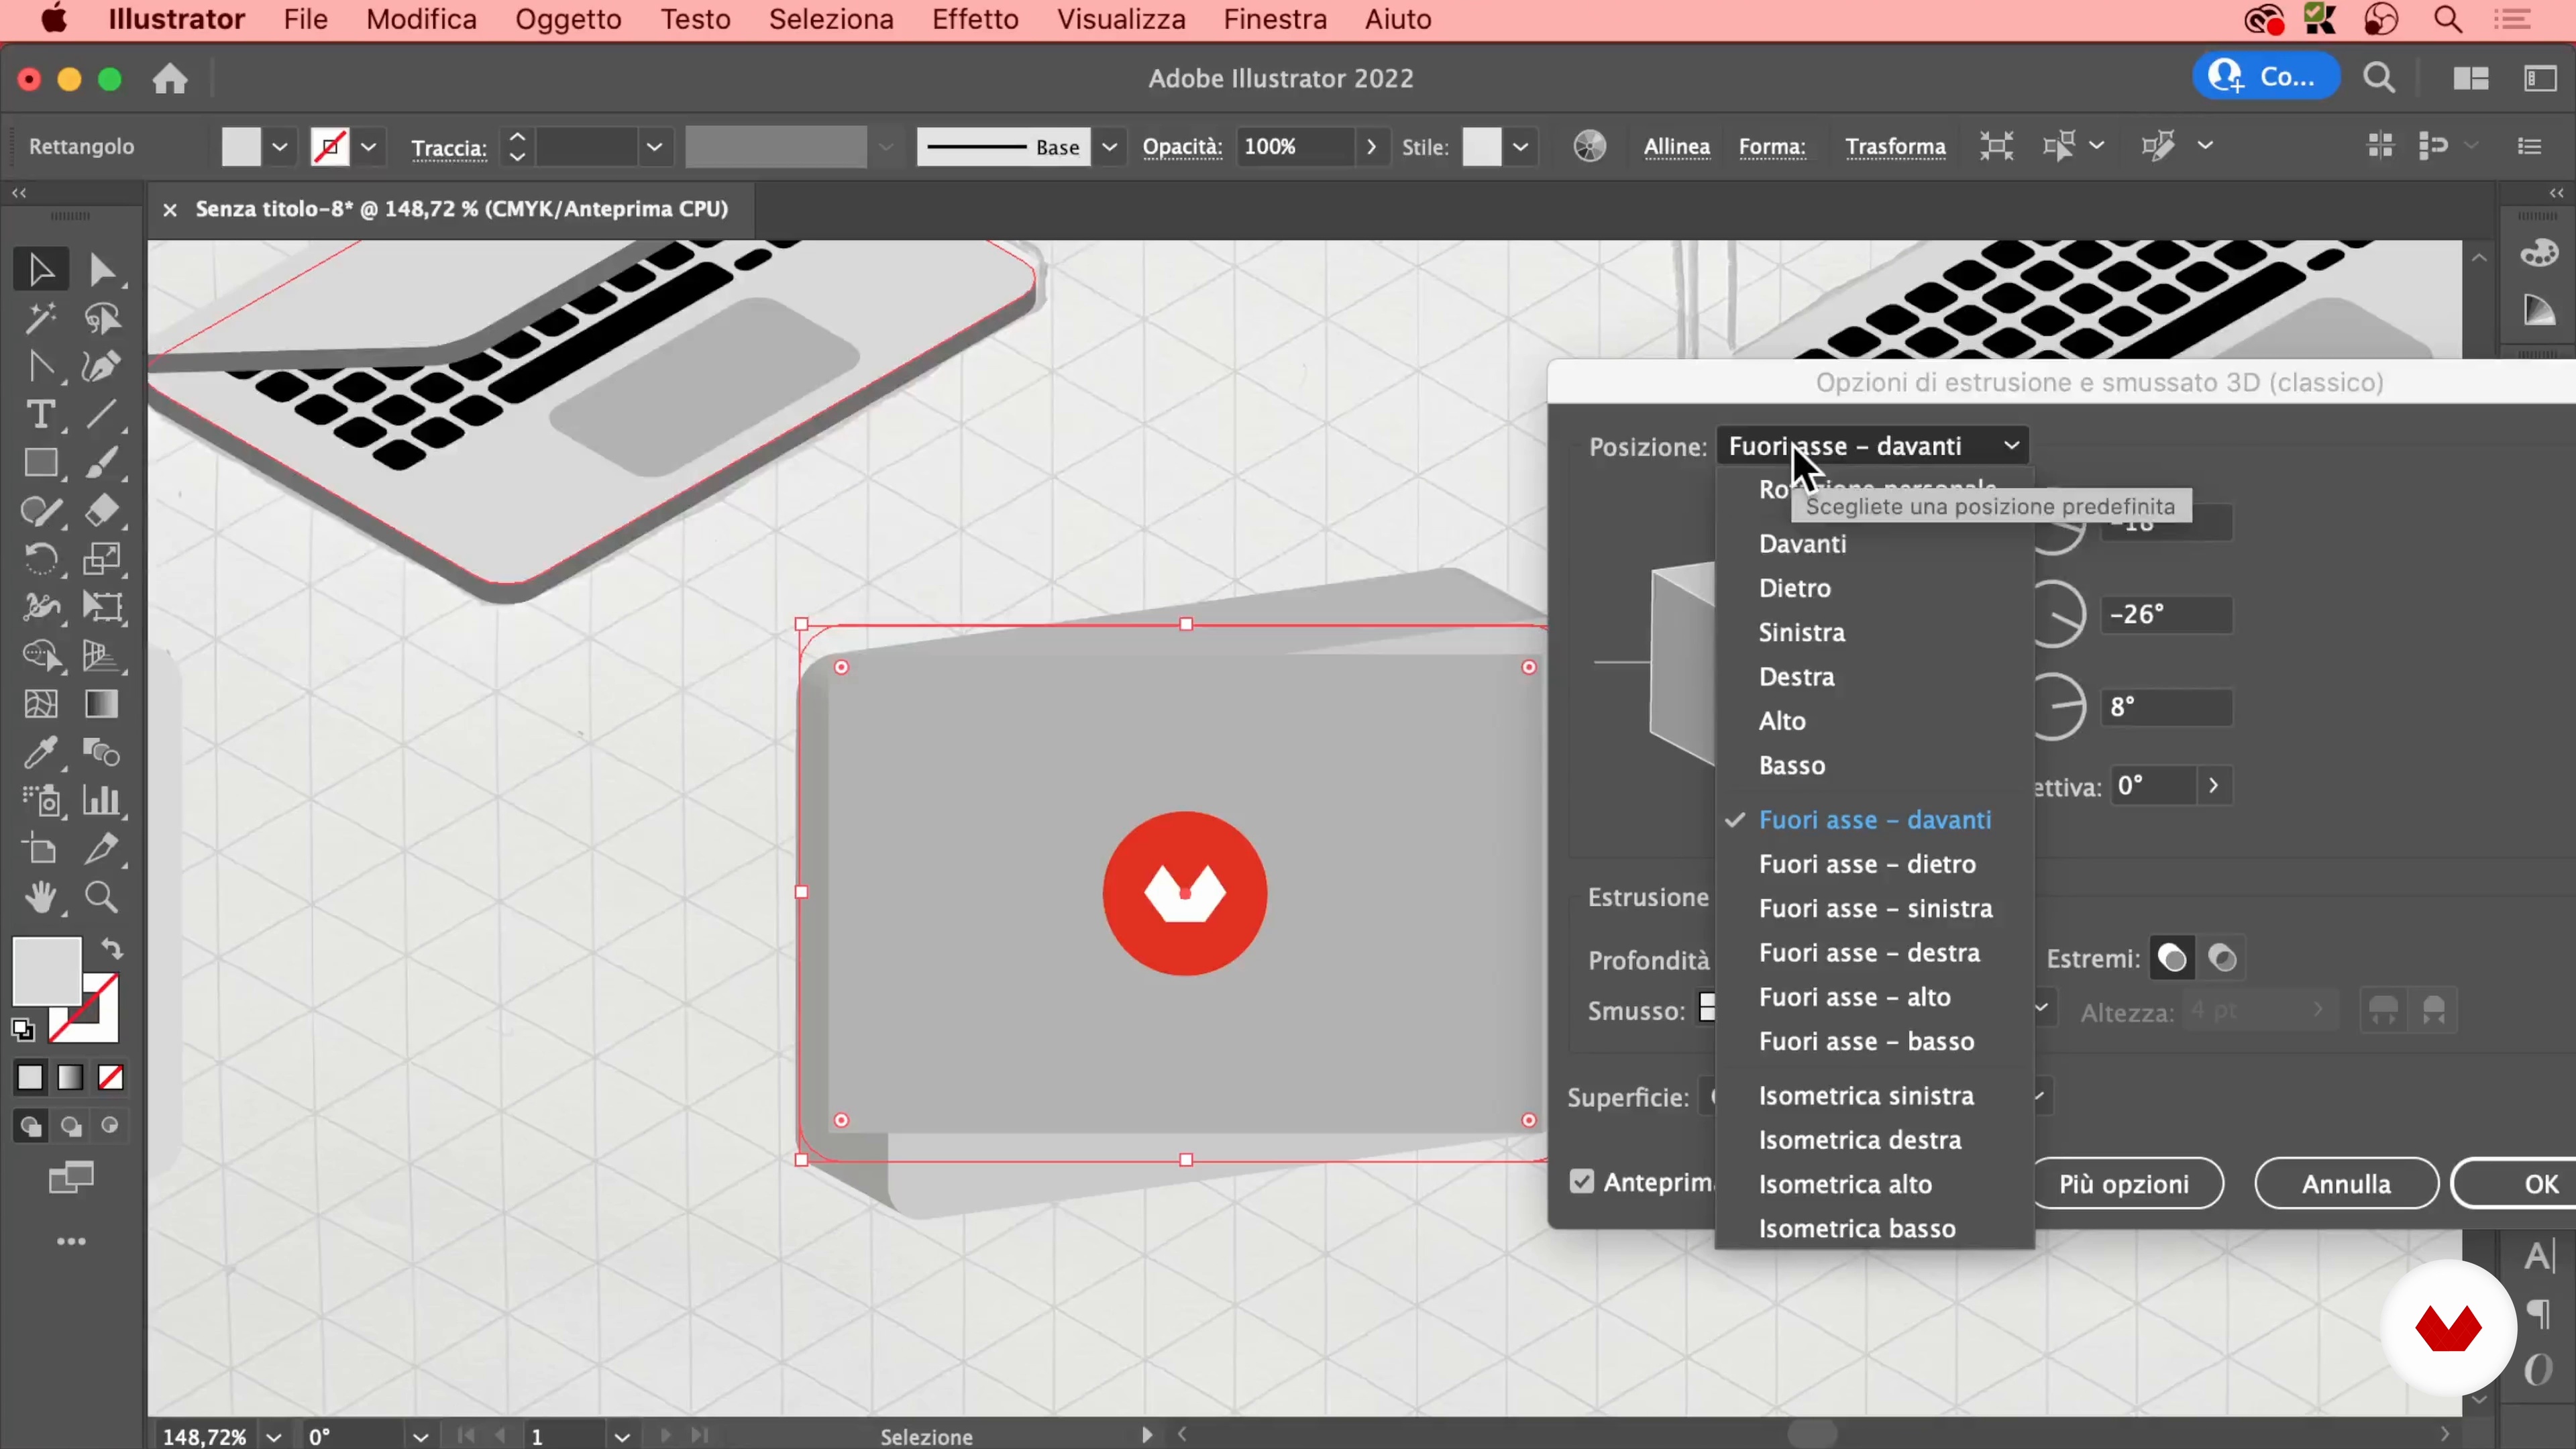Select the Pen tool
This screenshot has height=1449, width=2576.
coord(102,366)
